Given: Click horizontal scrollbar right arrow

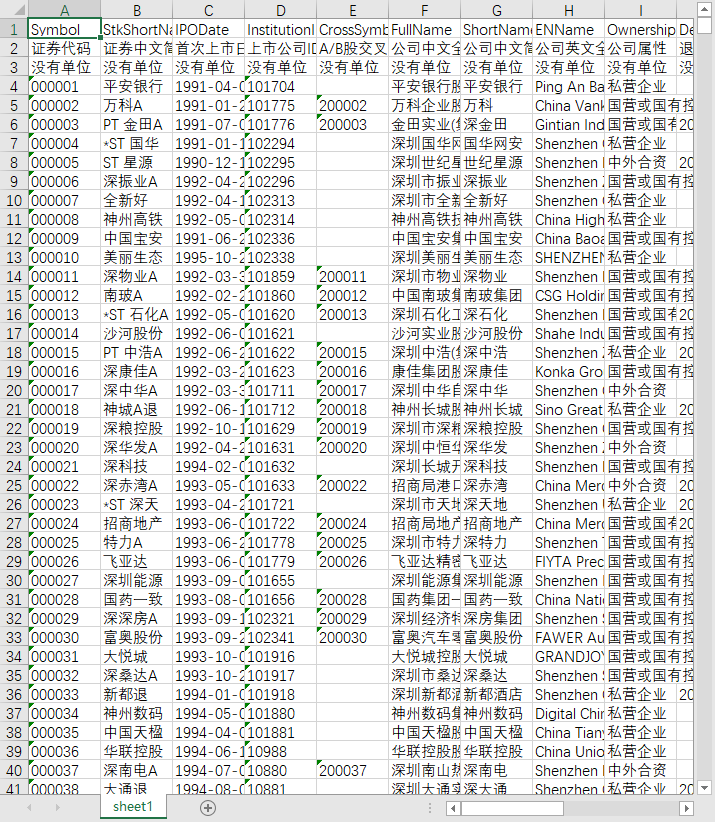Looking at the screenshot, I should point(686,808).
